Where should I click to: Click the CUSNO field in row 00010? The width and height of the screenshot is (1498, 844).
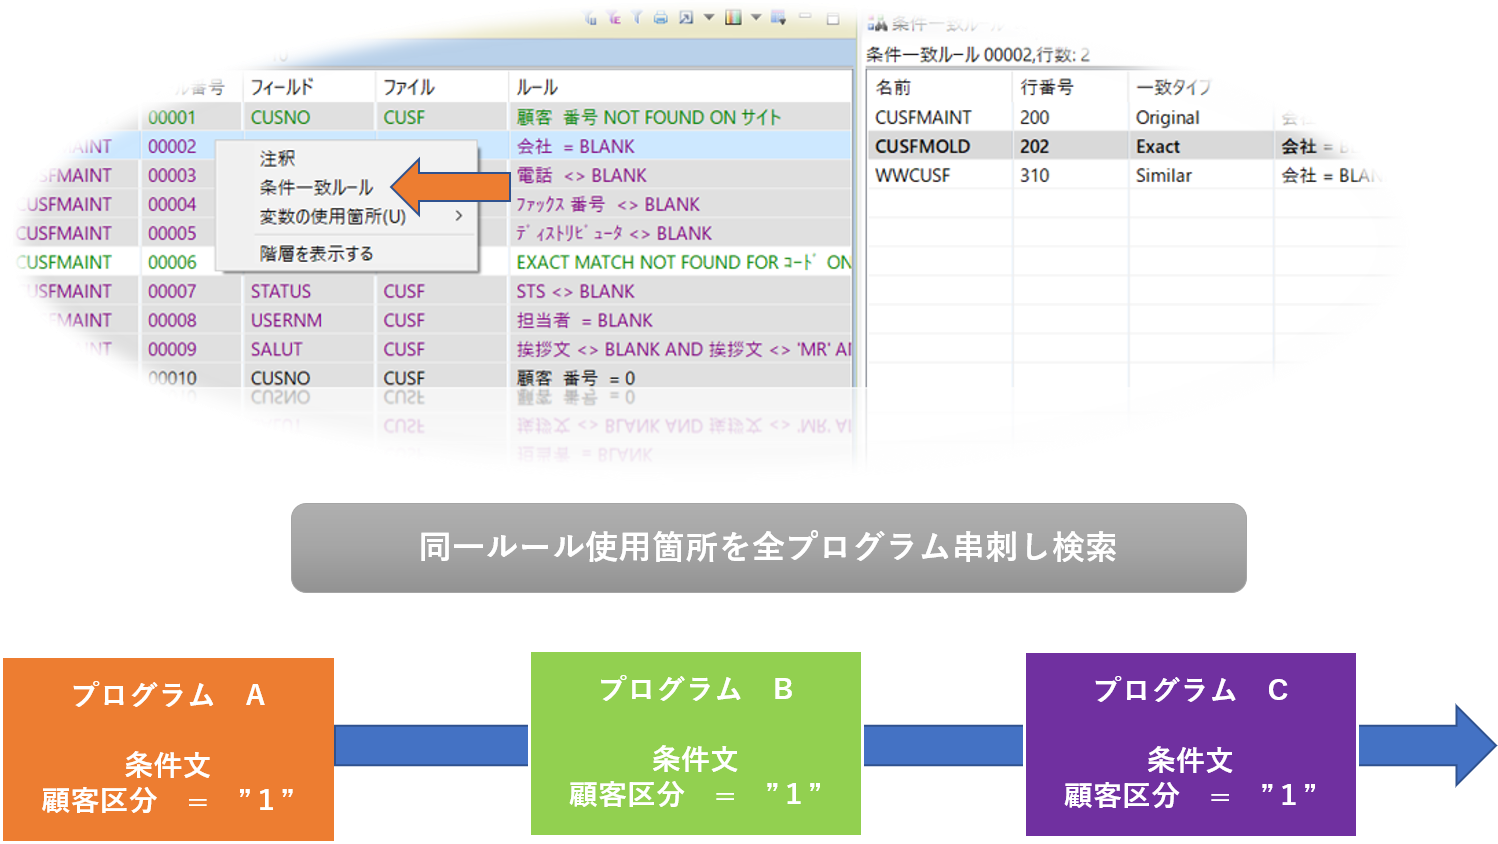click(x=280, y=378)
